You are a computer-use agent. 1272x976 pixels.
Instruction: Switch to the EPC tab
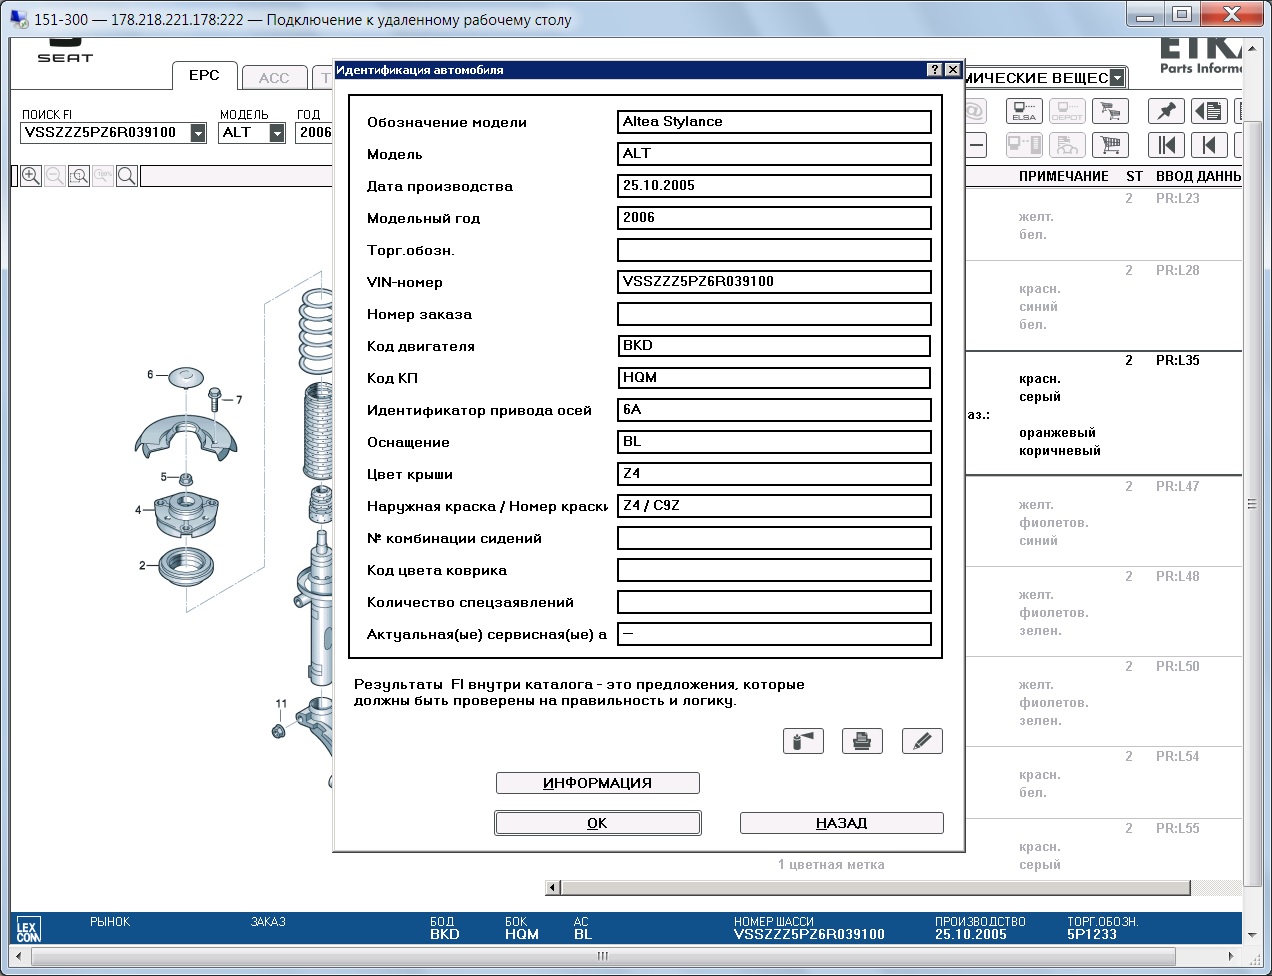(204, 76)
